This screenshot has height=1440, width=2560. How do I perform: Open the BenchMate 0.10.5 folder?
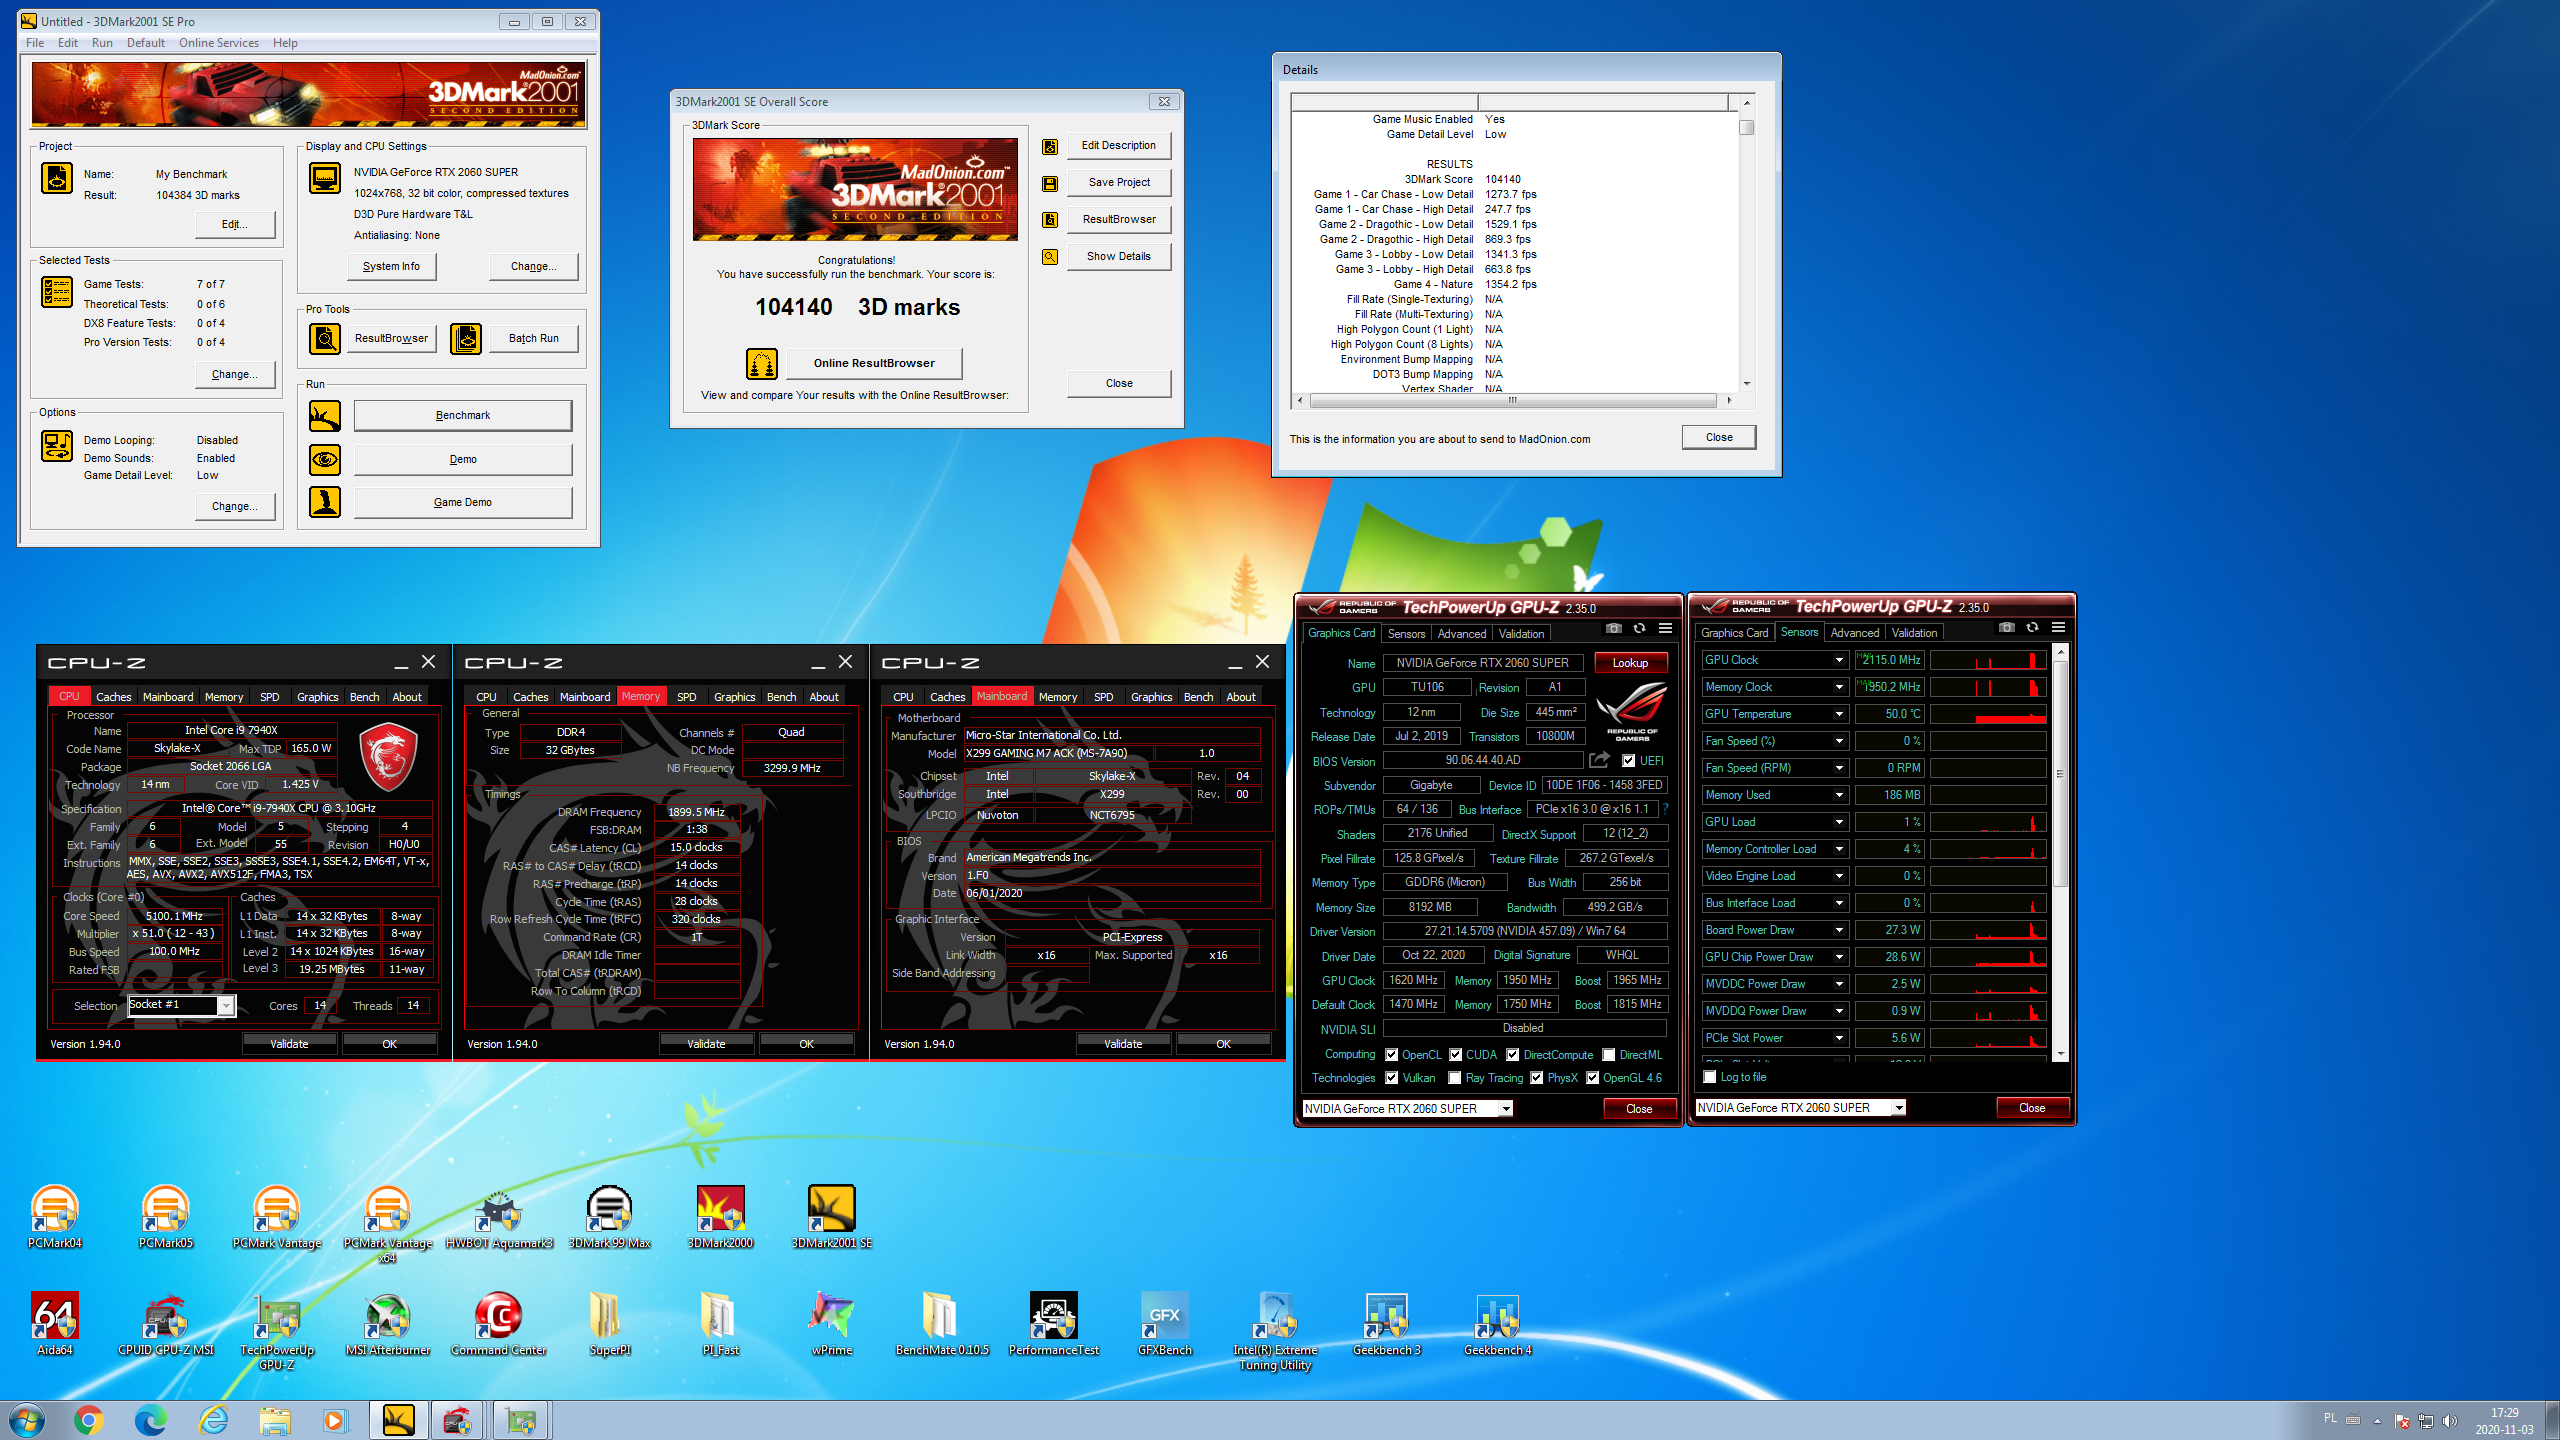pos(942,1324)
